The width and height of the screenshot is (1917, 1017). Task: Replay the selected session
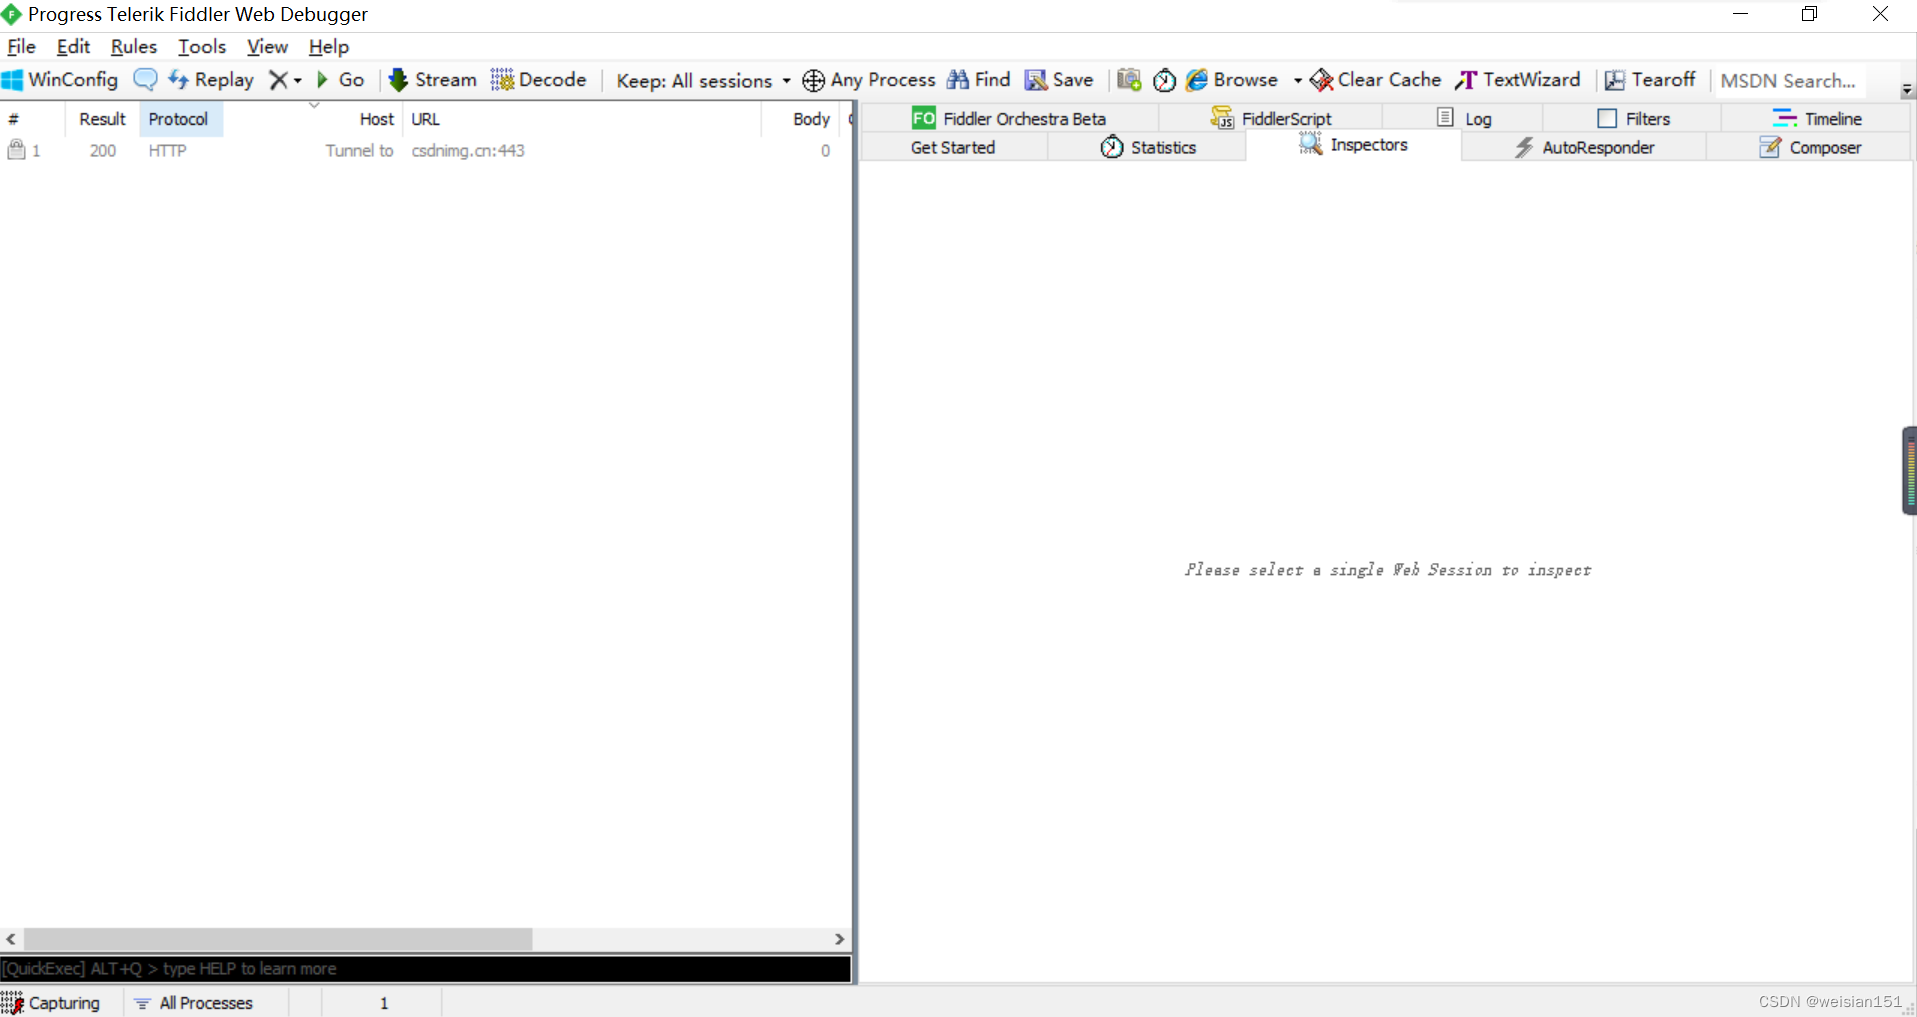(211, 80)
